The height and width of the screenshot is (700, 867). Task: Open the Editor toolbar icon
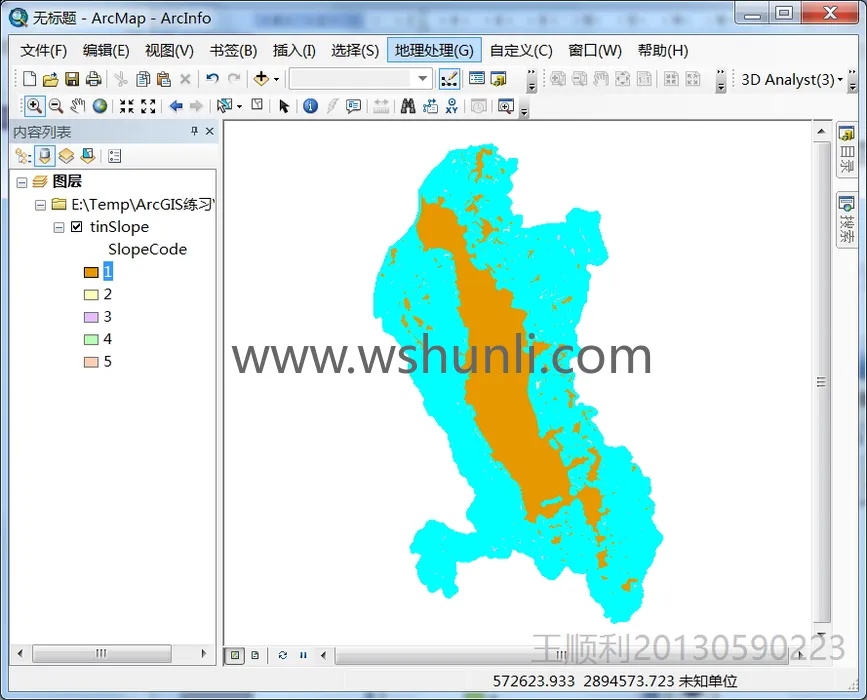pyautogui.click(x=449, y=79)
